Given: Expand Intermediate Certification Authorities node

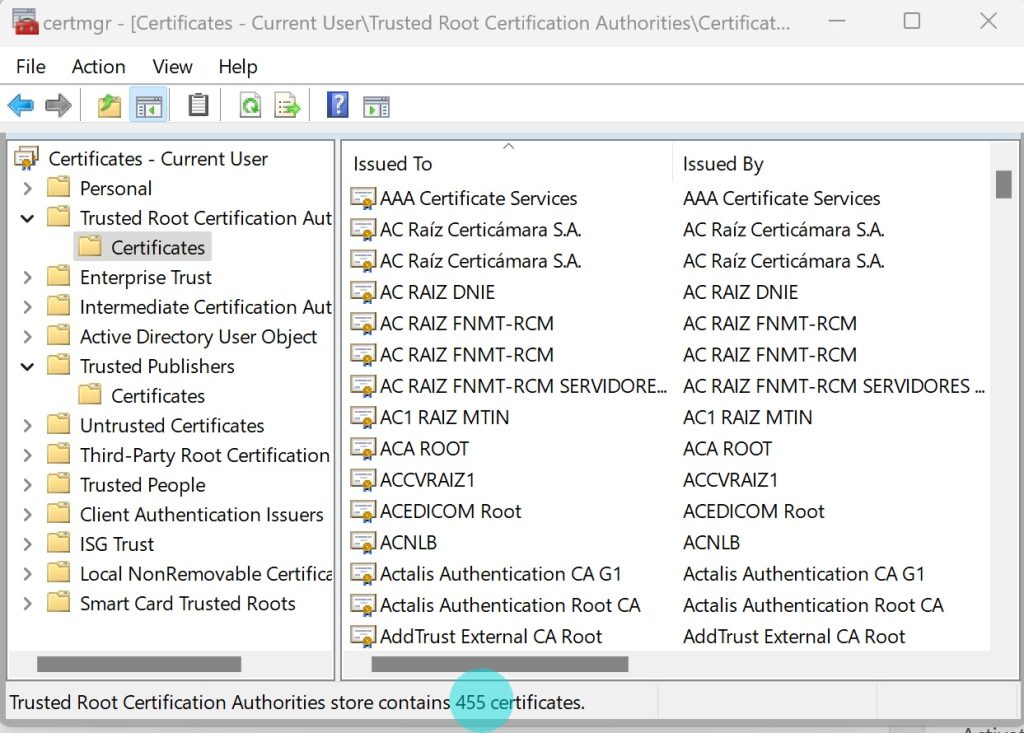Looking at the screenshot, I should point(27,307).
